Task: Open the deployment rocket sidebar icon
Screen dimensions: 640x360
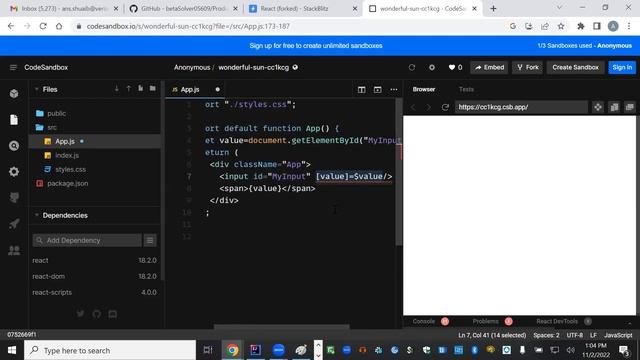Action: pyautogui.click(x=14, y=224)
